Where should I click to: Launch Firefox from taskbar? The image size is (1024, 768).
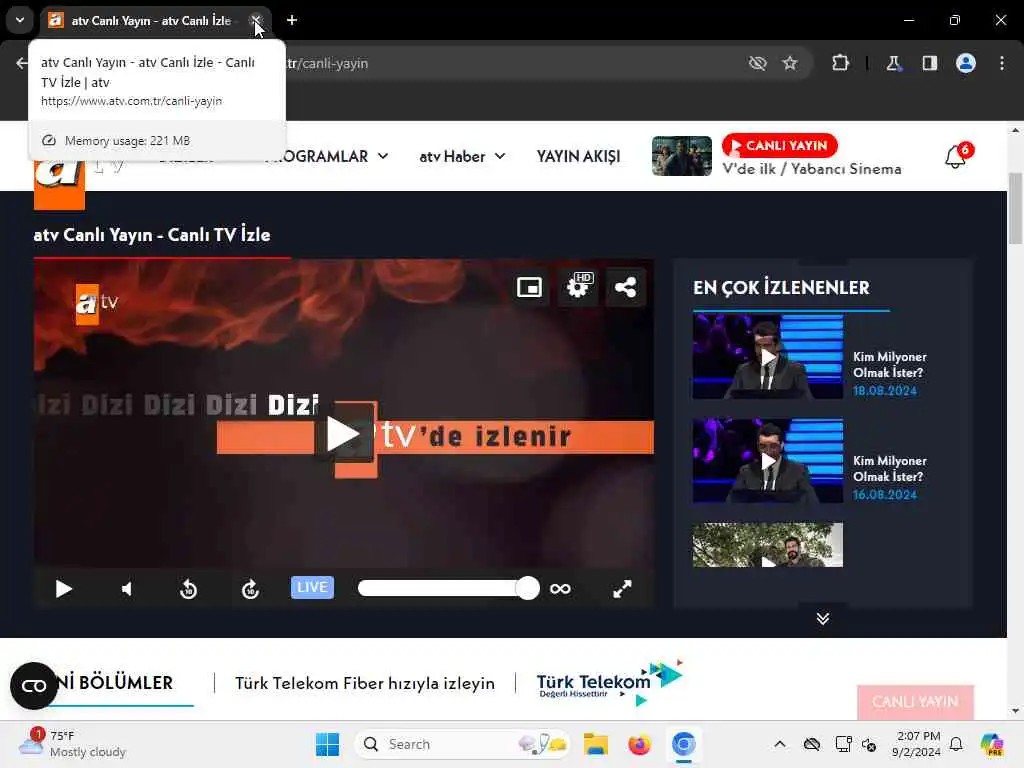click(x=639, y=744)
